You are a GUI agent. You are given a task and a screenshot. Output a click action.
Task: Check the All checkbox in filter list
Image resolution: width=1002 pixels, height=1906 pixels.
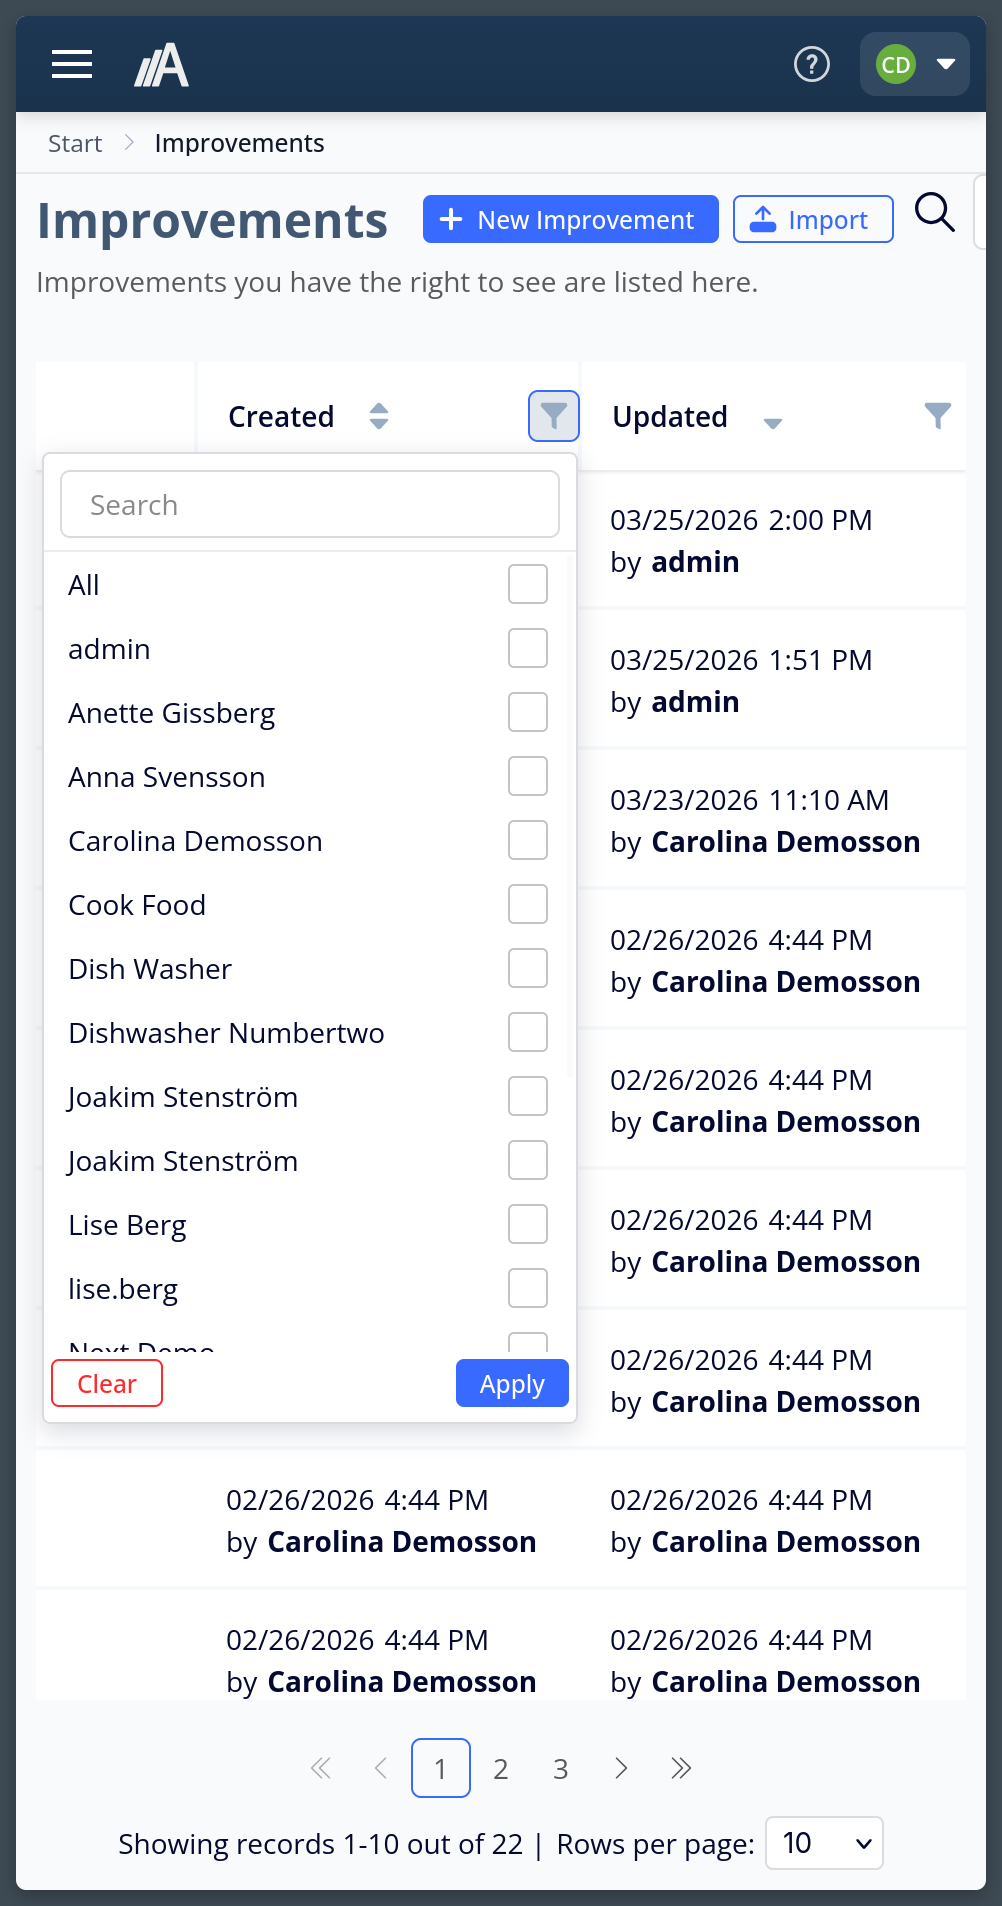click(527, 584)
